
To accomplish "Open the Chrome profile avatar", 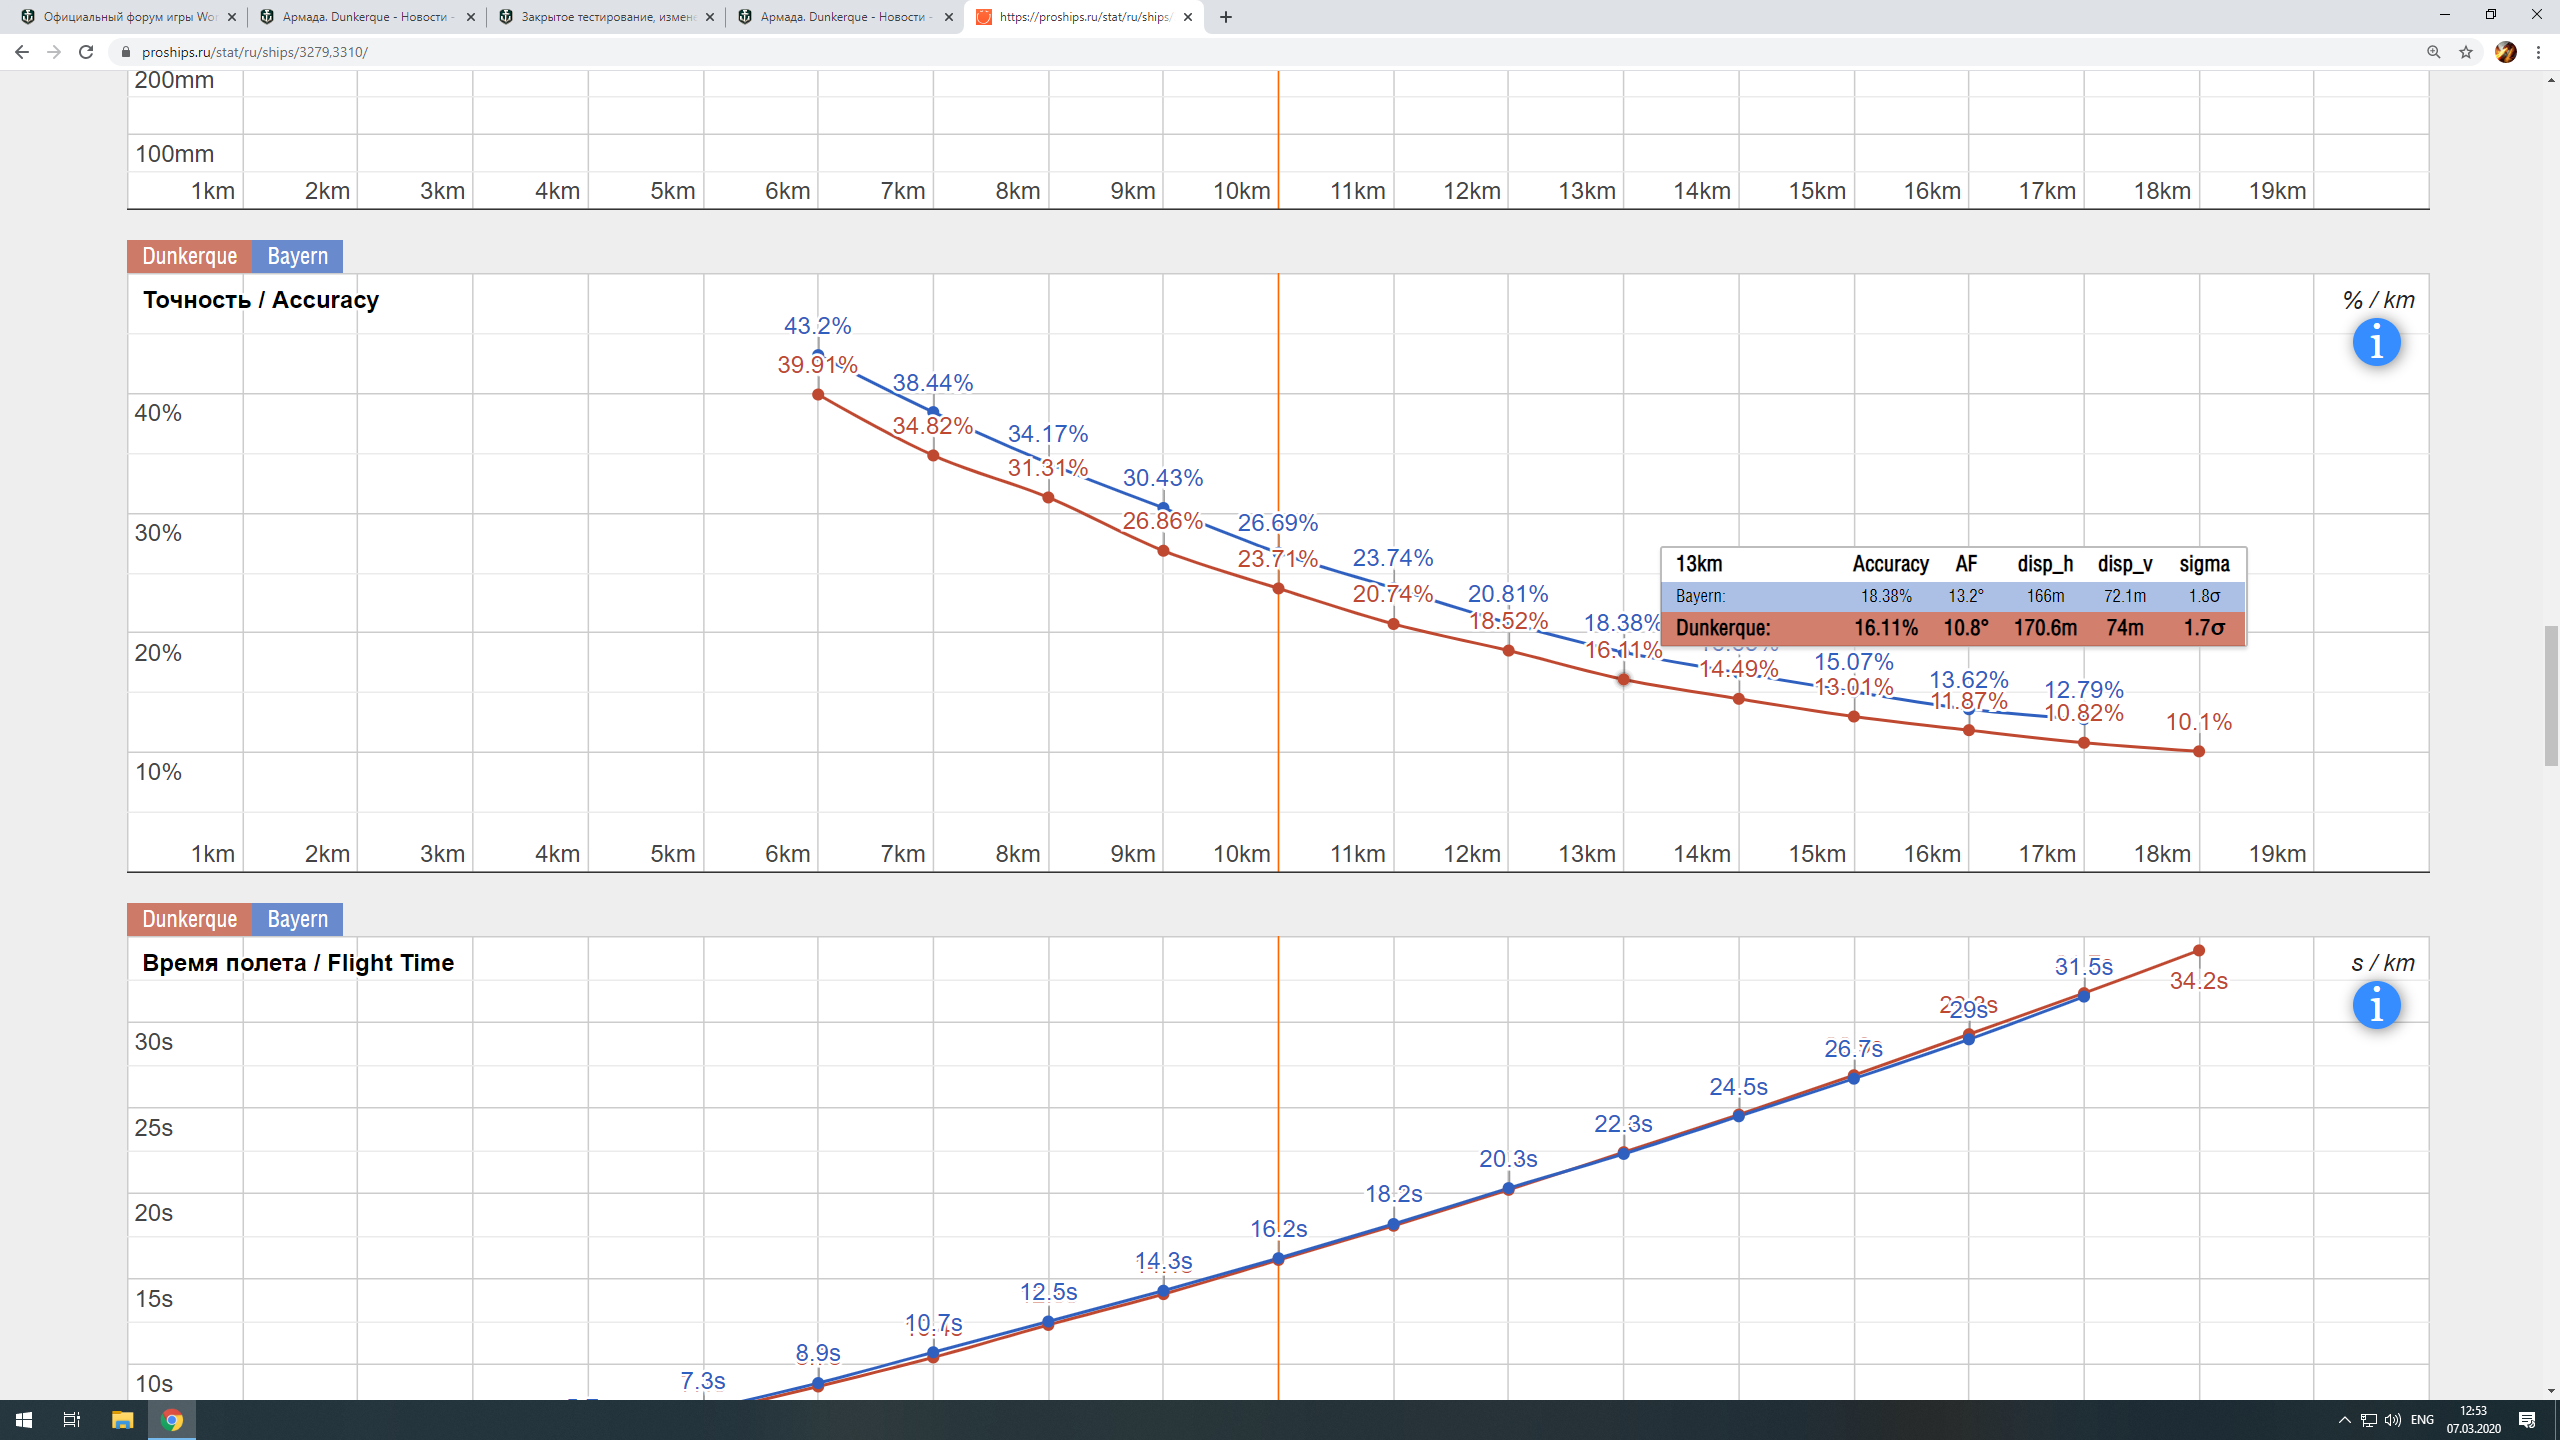I will (2505, 52).
